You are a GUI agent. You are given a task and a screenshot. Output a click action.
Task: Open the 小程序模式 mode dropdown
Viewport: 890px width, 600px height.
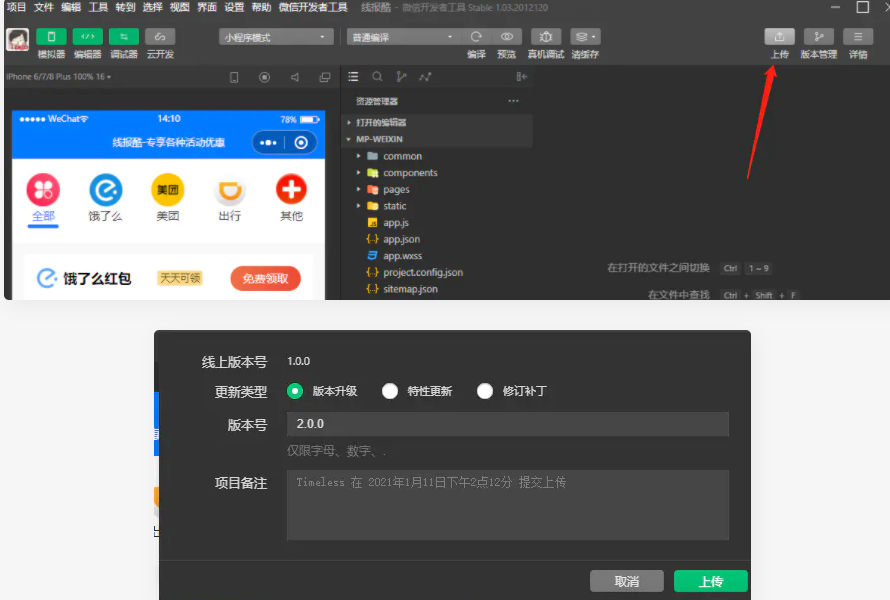tap(275, 37)
